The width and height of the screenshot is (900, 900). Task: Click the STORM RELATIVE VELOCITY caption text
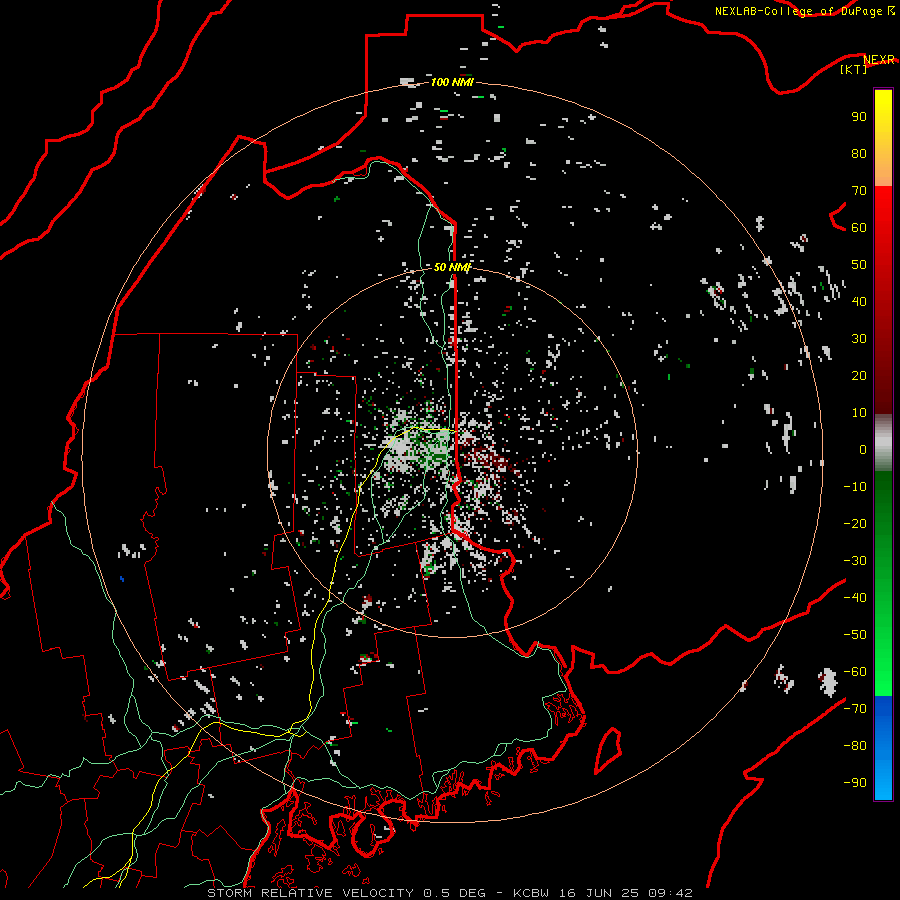pyautogui.click(x=310, y=893)
